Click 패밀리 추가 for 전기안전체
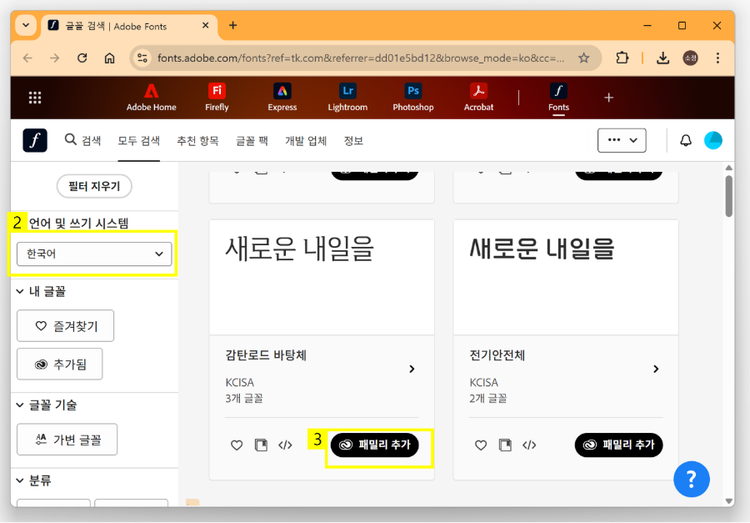The width and height of the screenshot is (750, 523). (618, 445)
